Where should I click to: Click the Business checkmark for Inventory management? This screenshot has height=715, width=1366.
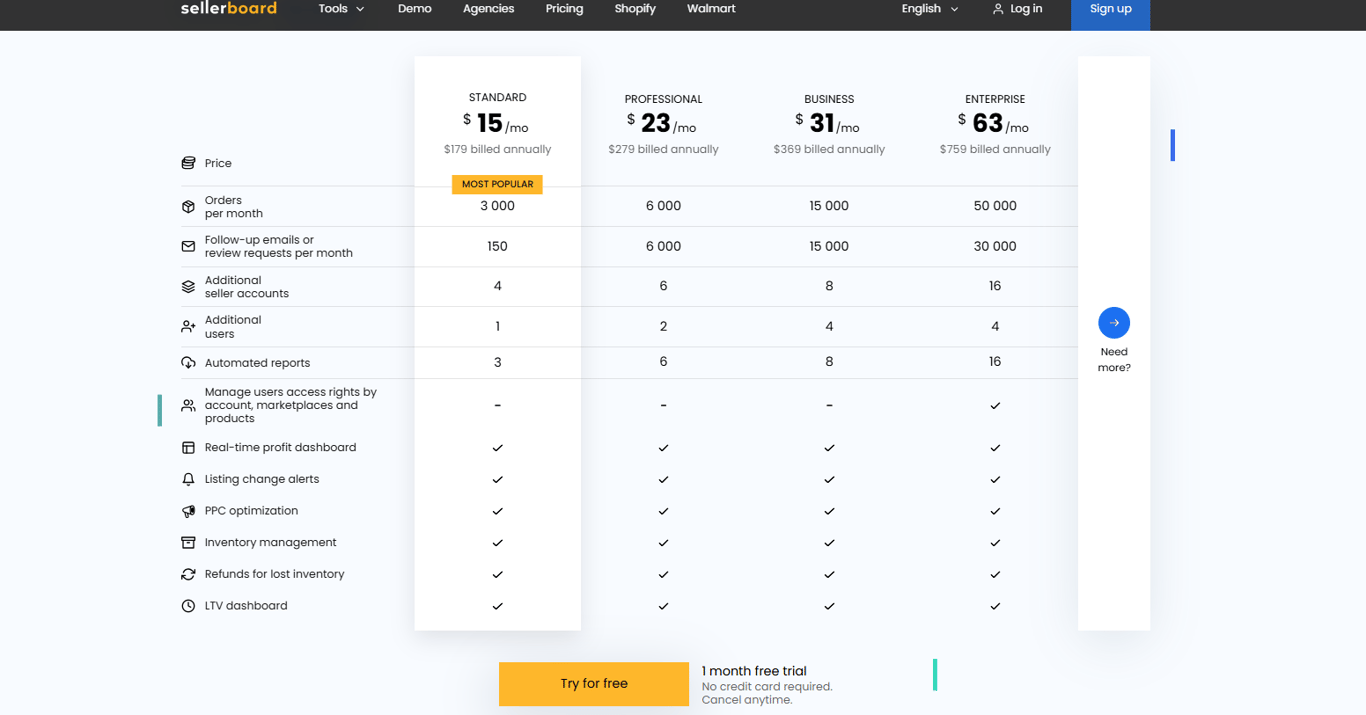tap(829, 543)
